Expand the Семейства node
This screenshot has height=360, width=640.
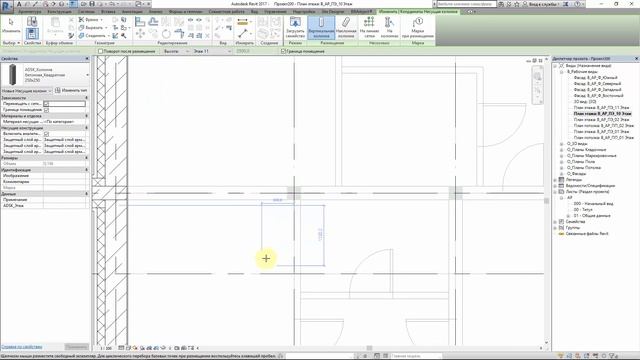point(555,222)
